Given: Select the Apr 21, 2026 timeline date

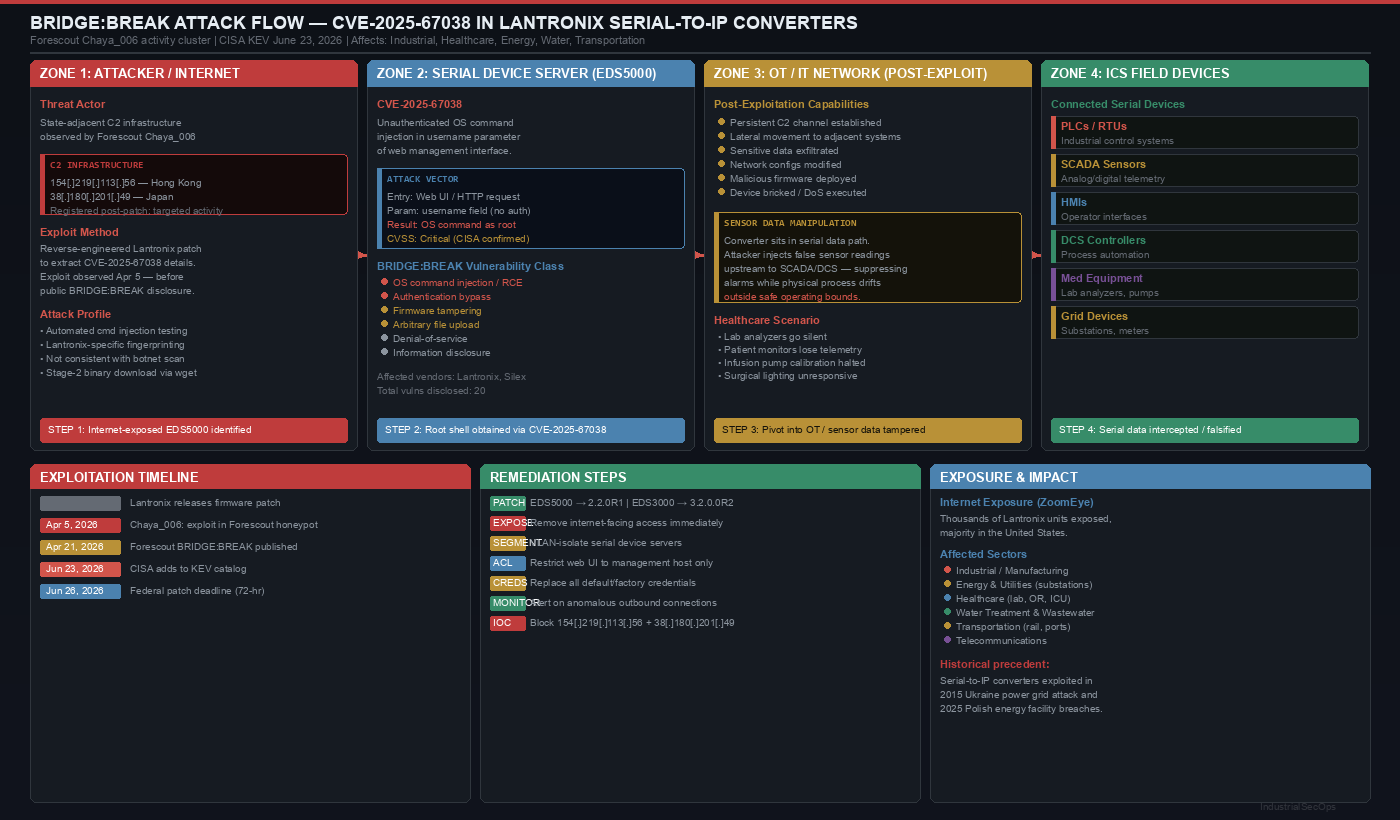Looking at the screenshot, I should tap(80, 547).
